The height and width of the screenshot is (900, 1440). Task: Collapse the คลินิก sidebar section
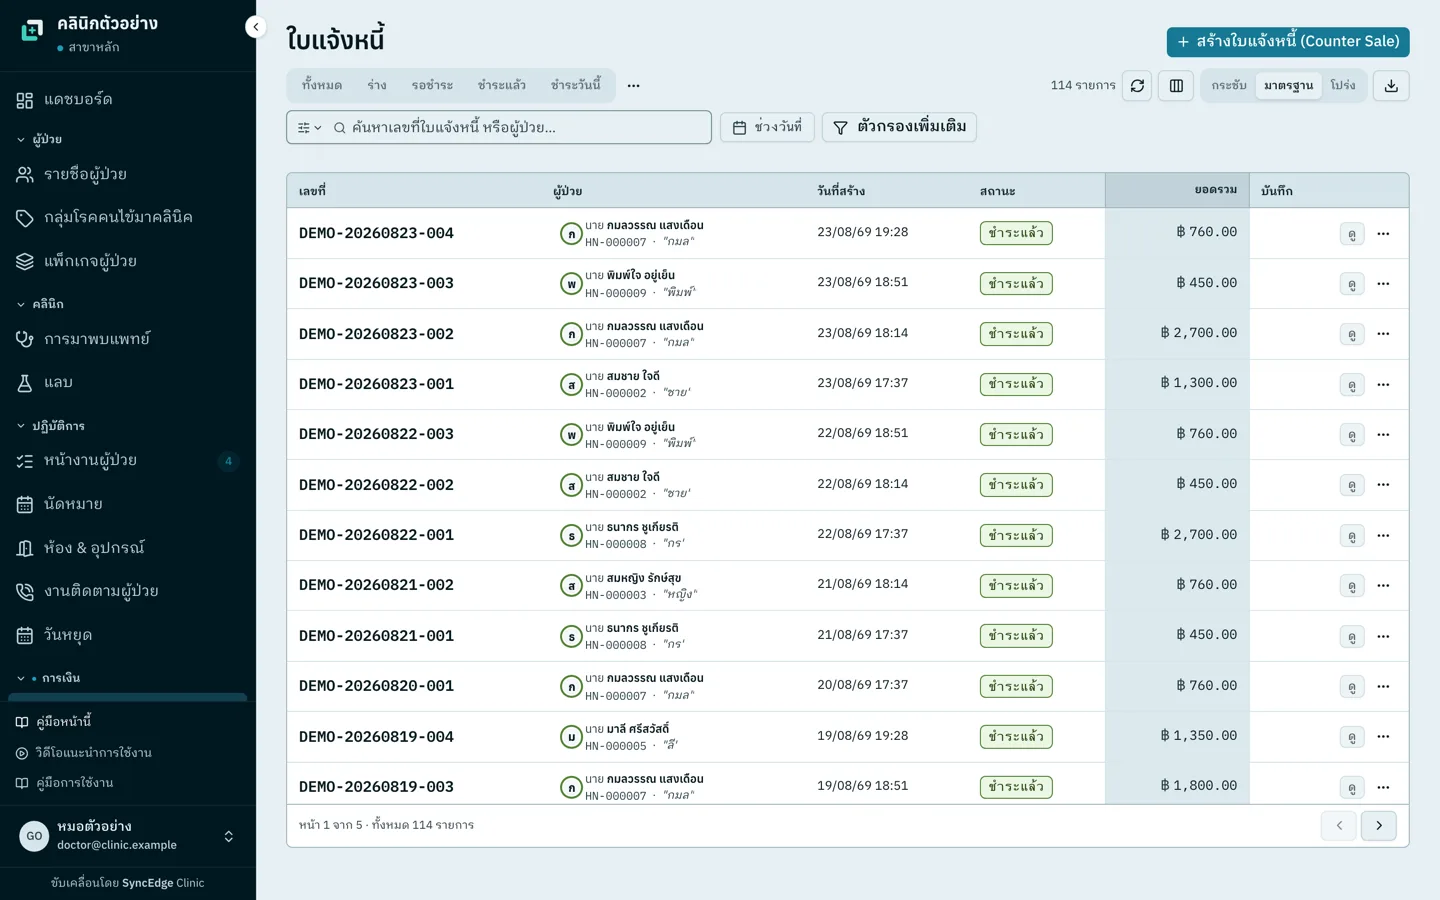[x=40, y=304]
